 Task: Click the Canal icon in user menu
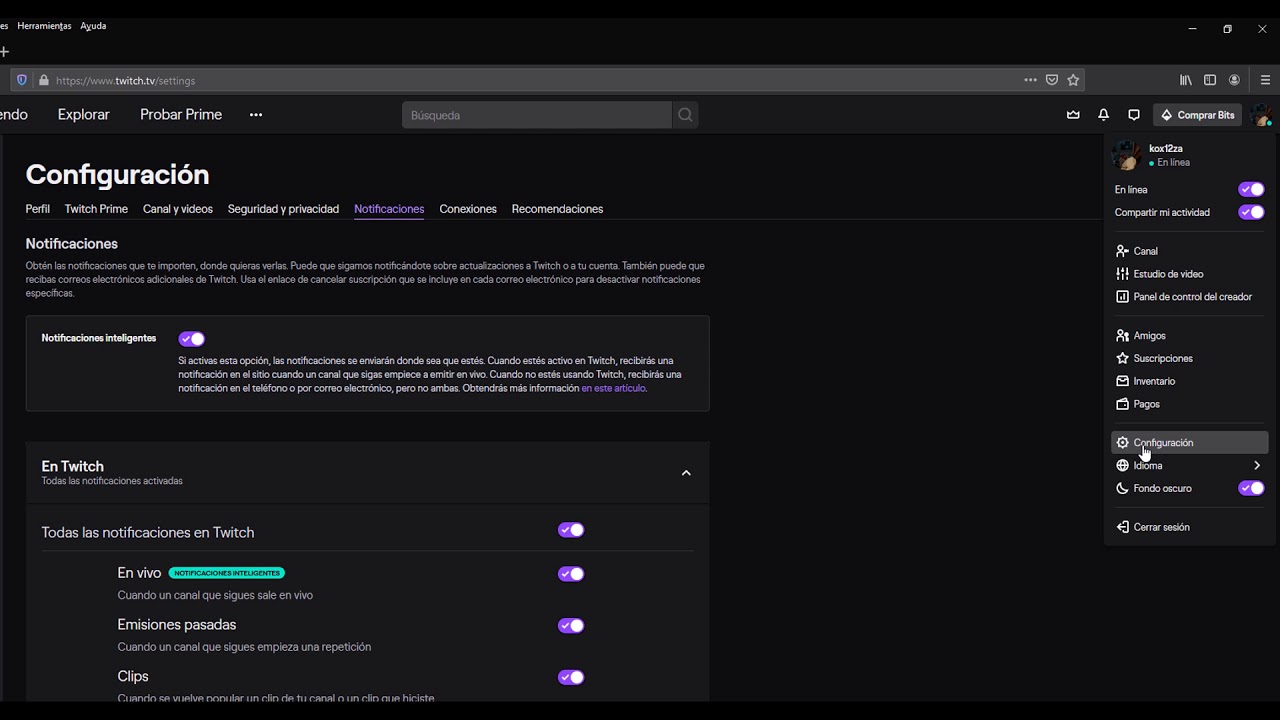pyautogui.click(x=1122, y=251)
